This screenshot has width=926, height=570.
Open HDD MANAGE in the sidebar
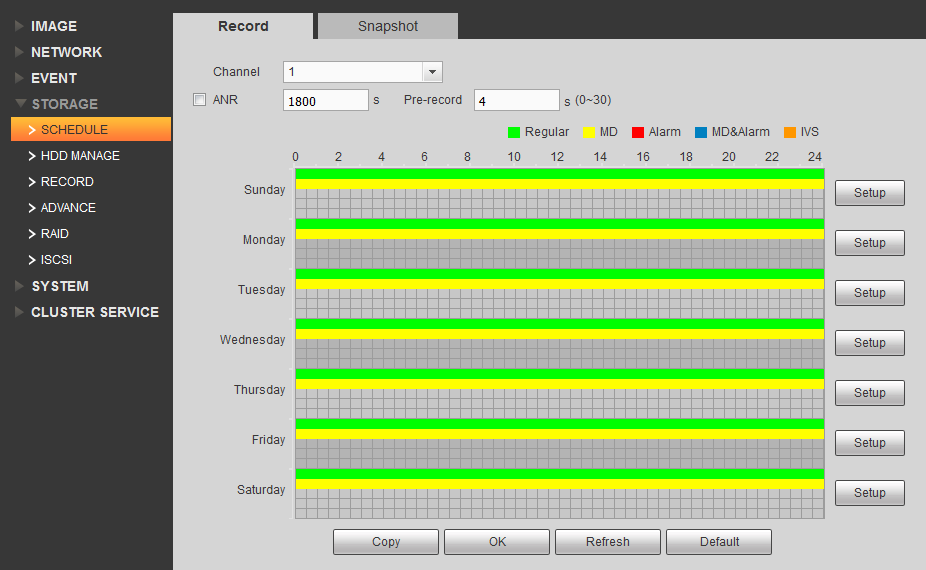click(80, 156)
